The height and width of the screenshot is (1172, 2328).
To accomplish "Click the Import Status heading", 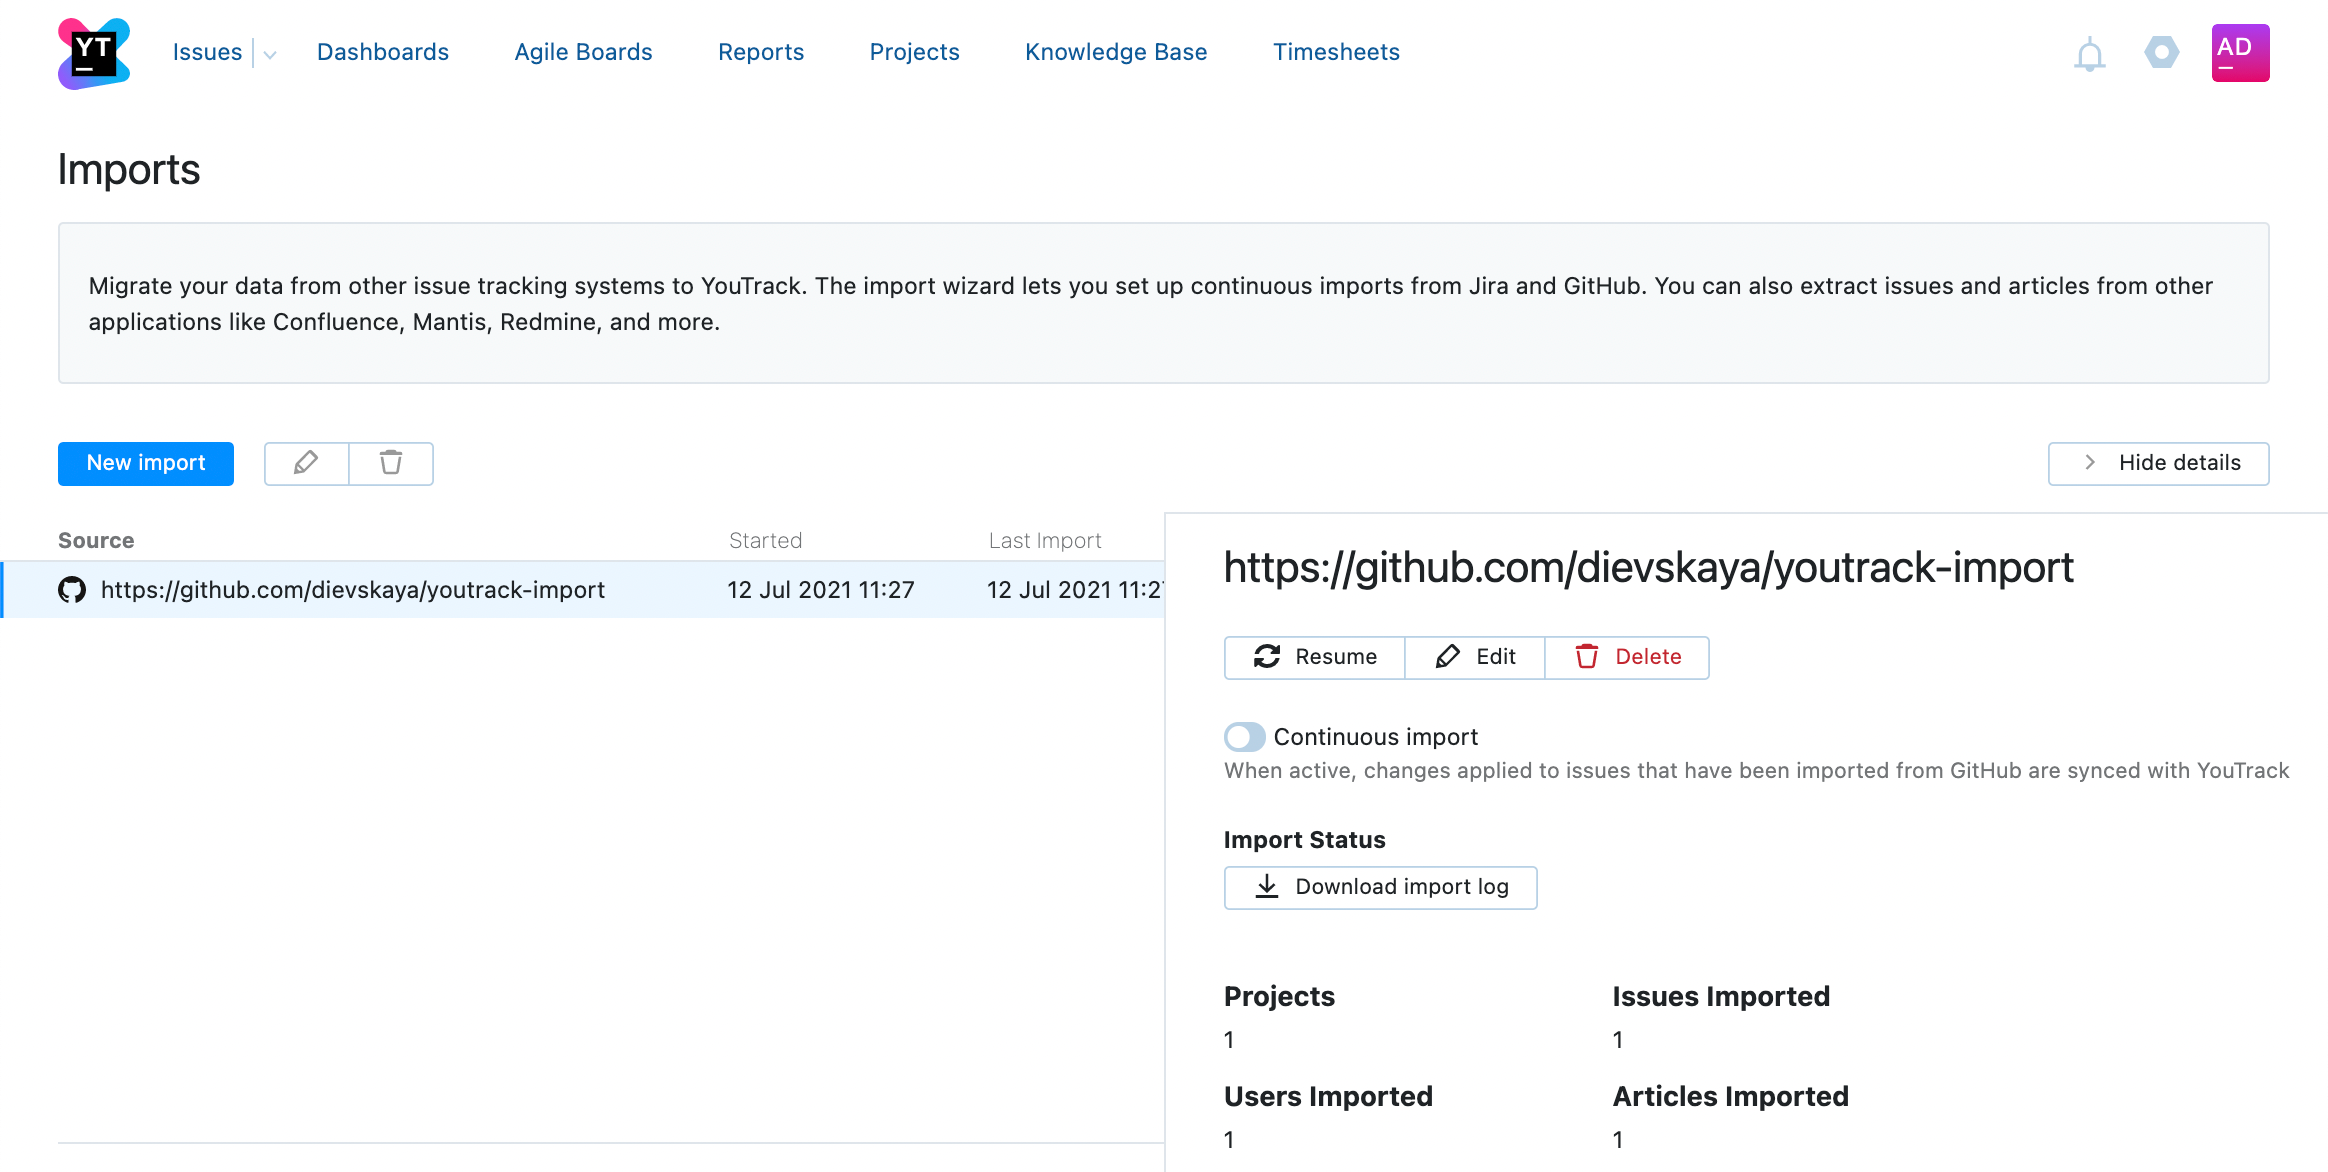I will pos(1304,840).
